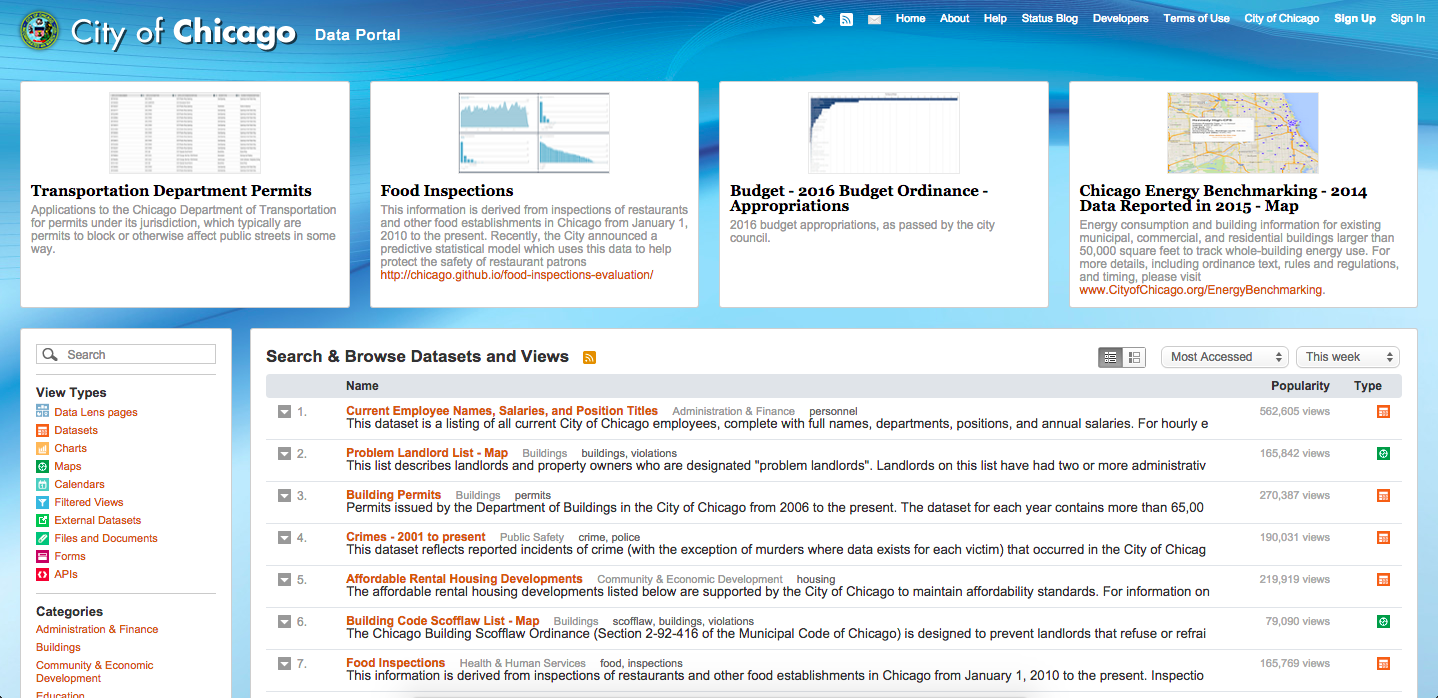This screenshot has width=1438, height=698.
Task: Open the Food Inspections chart thumbnail
Action: click(x=534, y=132)
